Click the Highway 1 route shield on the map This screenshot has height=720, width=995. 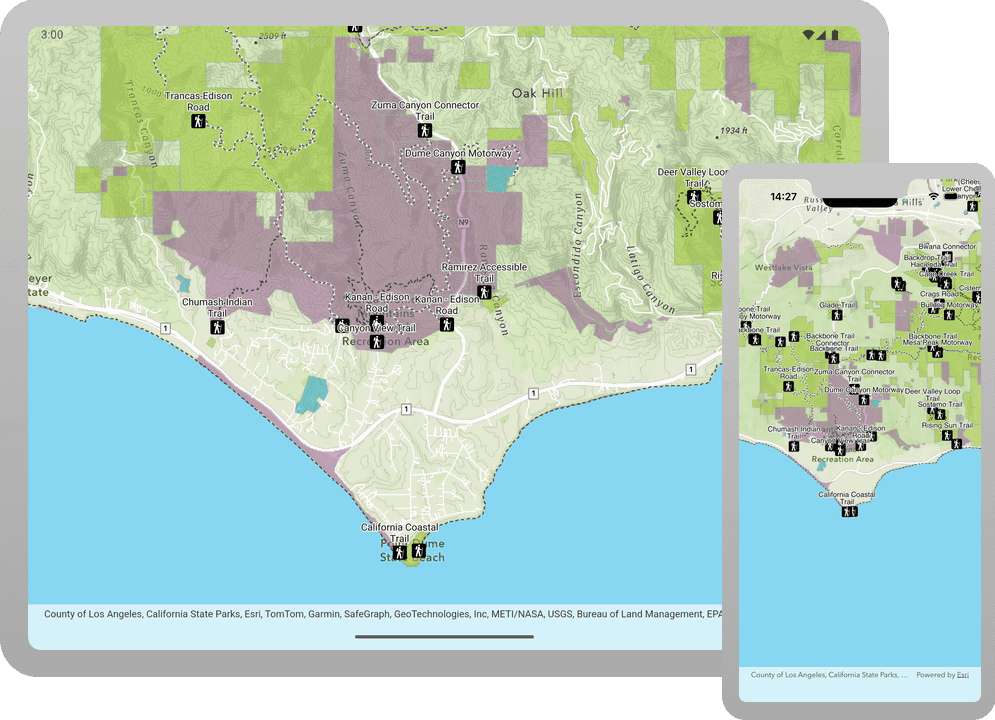click(404, 409)
